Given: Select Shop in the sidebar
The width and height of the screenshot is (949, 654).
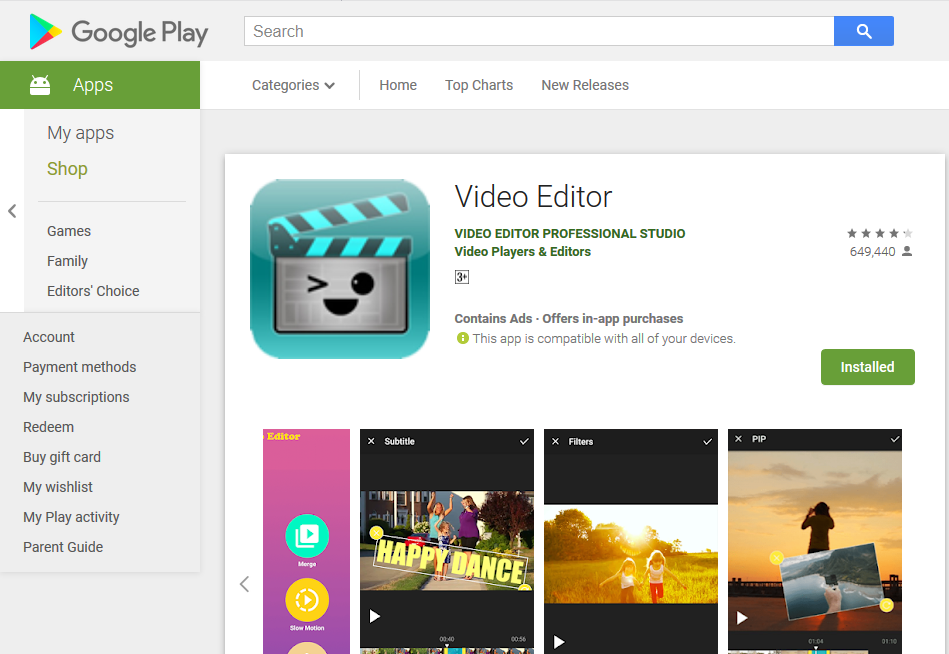Looking at the screenshot, I should pos(67,169).
